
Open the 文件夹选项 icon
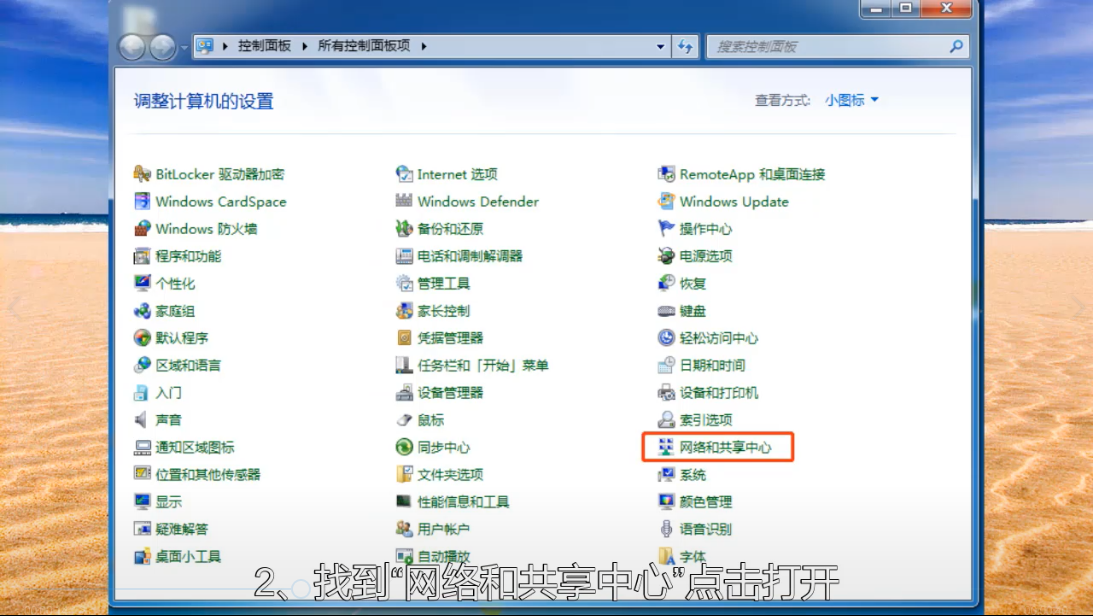pyautogui.click(x=404, y=475)
